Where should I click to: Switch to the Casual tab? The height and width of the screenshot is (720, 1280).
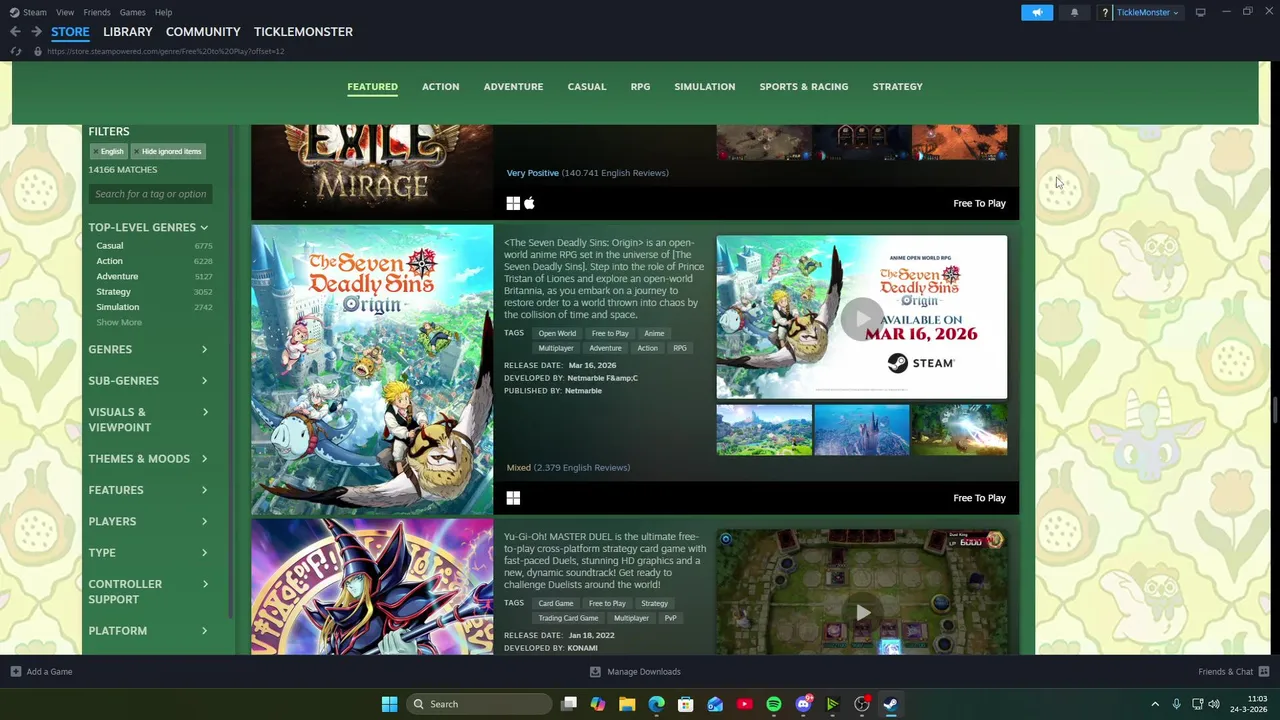(587, 87)
